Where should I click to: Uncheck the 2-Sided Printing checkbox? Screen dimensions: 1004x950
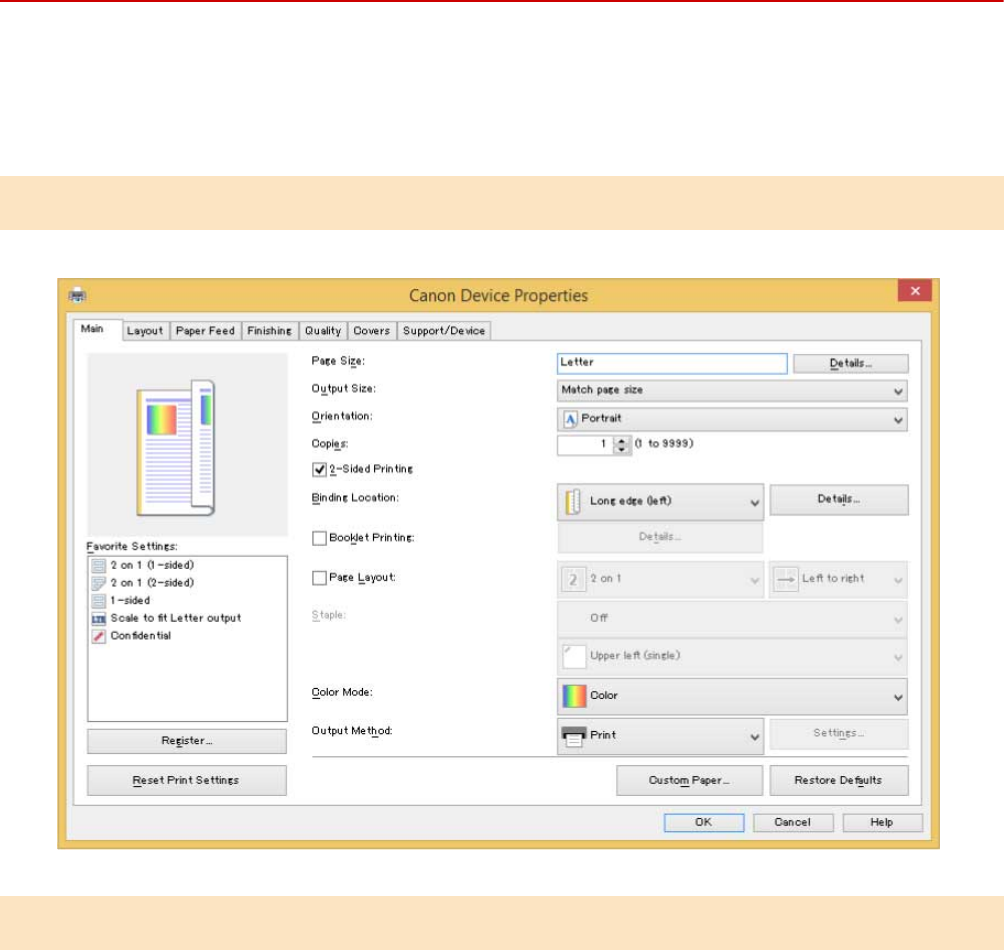tap(319, 469)
